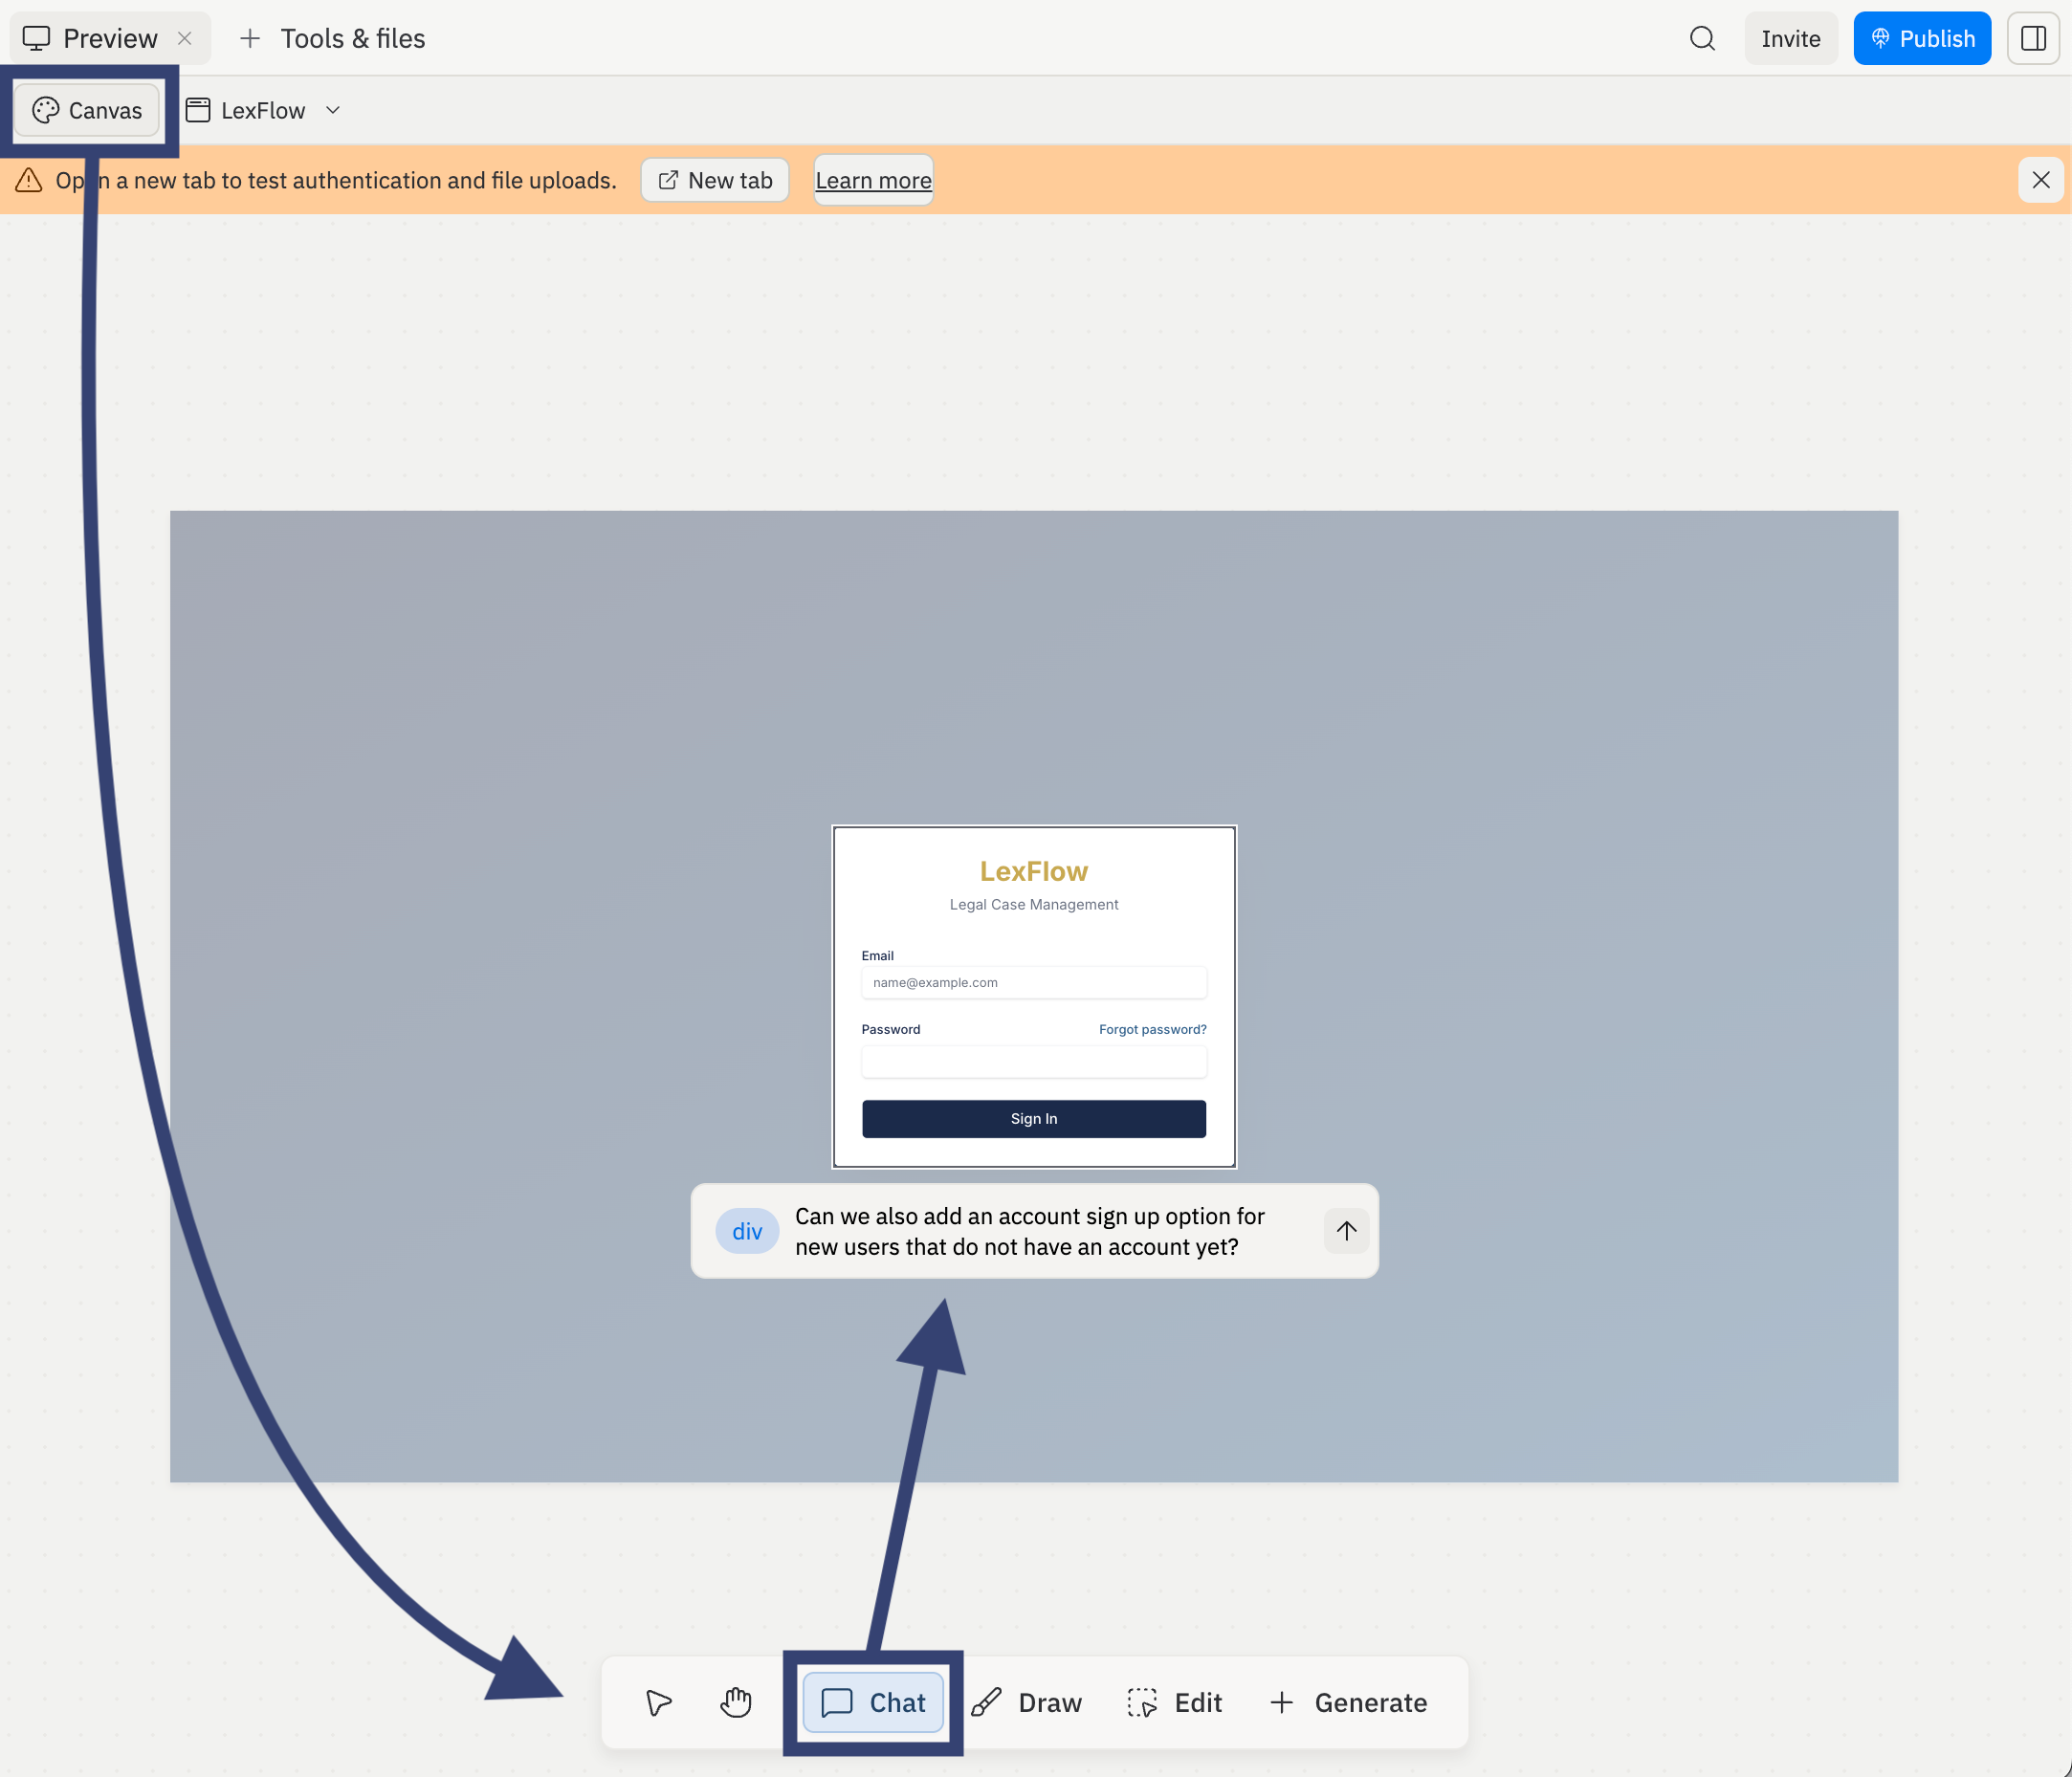Viewport: 2072px width, 1777px height.
Task: Click the LexFlow heading text
Action: click(x=1034, y=871)
